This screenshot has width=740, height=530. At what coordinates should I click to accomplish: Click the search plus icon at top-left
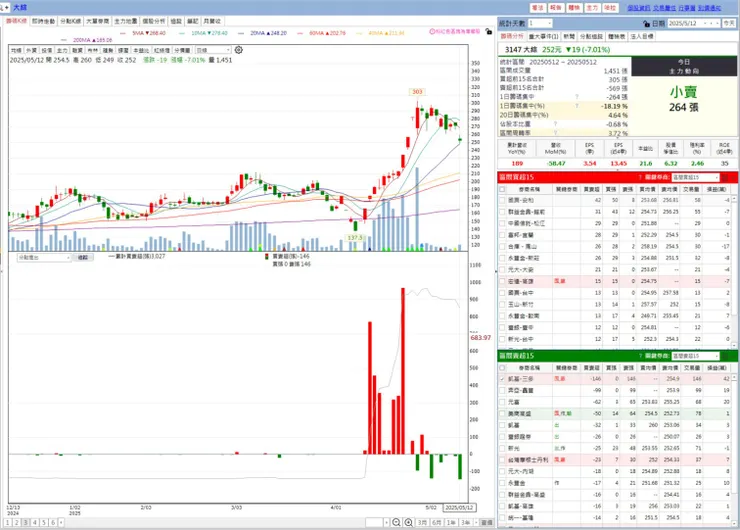(x=4, y=8)
